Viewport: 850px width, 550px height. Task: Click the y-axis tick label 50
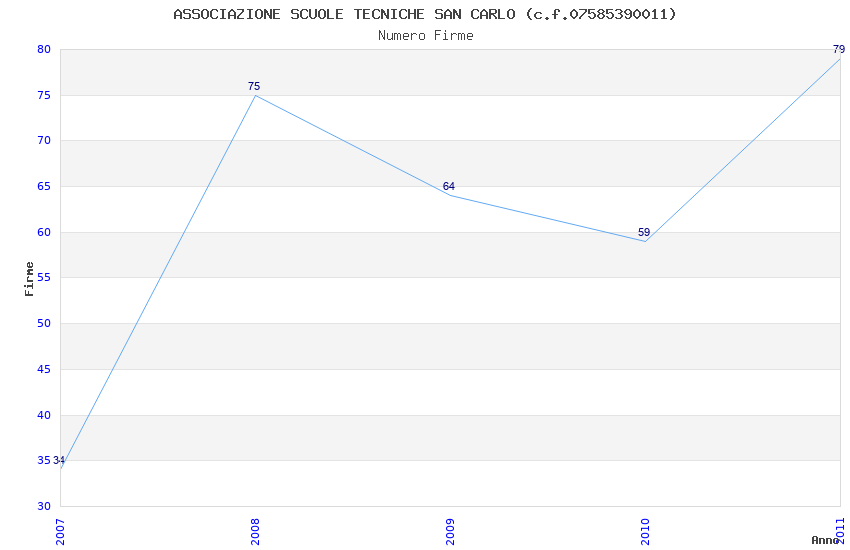pos(44,323)
